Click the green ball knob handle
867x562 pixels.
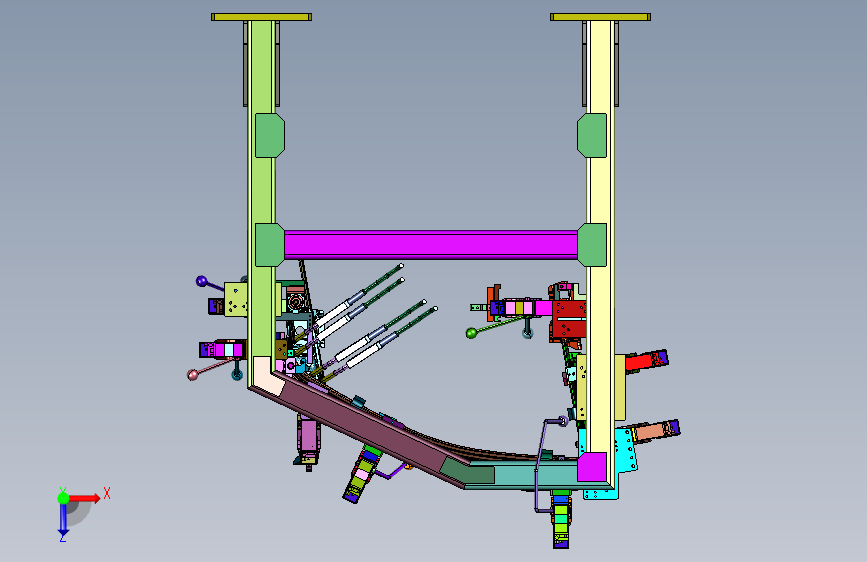point(472,333)
